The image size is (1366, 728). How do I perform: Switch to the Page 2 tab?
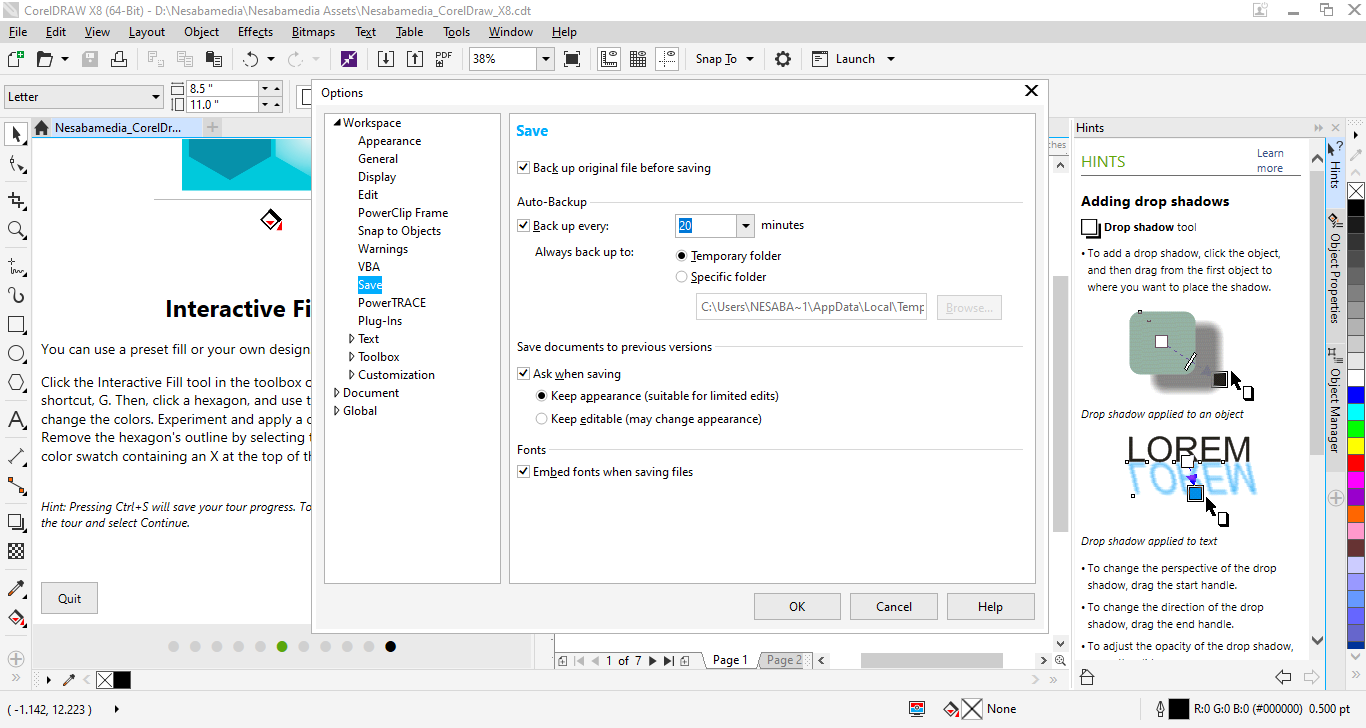pos(783,660)
